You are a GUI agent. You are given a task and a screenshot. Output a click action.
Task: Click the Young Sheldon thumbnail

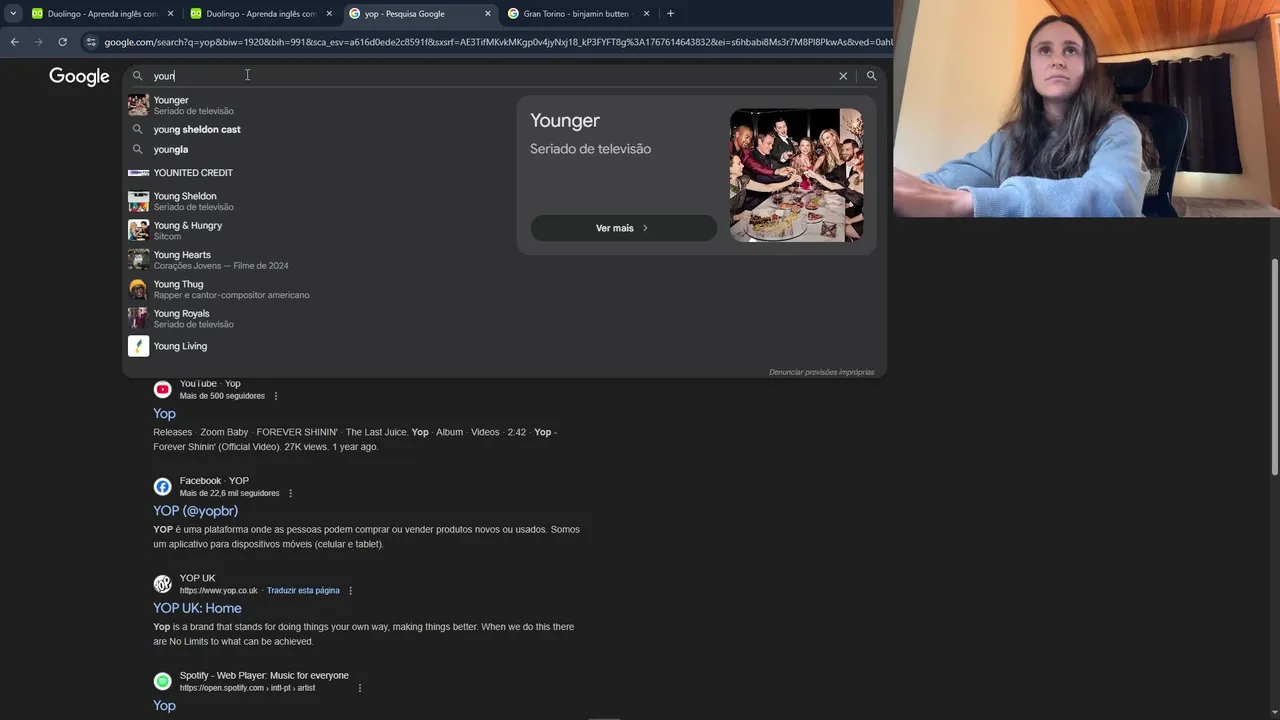pos(138,201)
